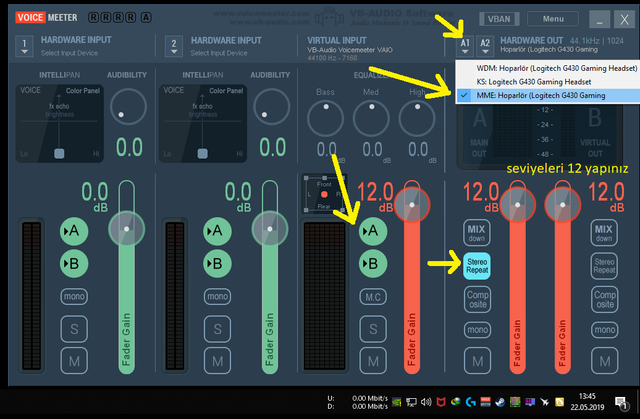Open the Steam tray icon

(500, 402)
